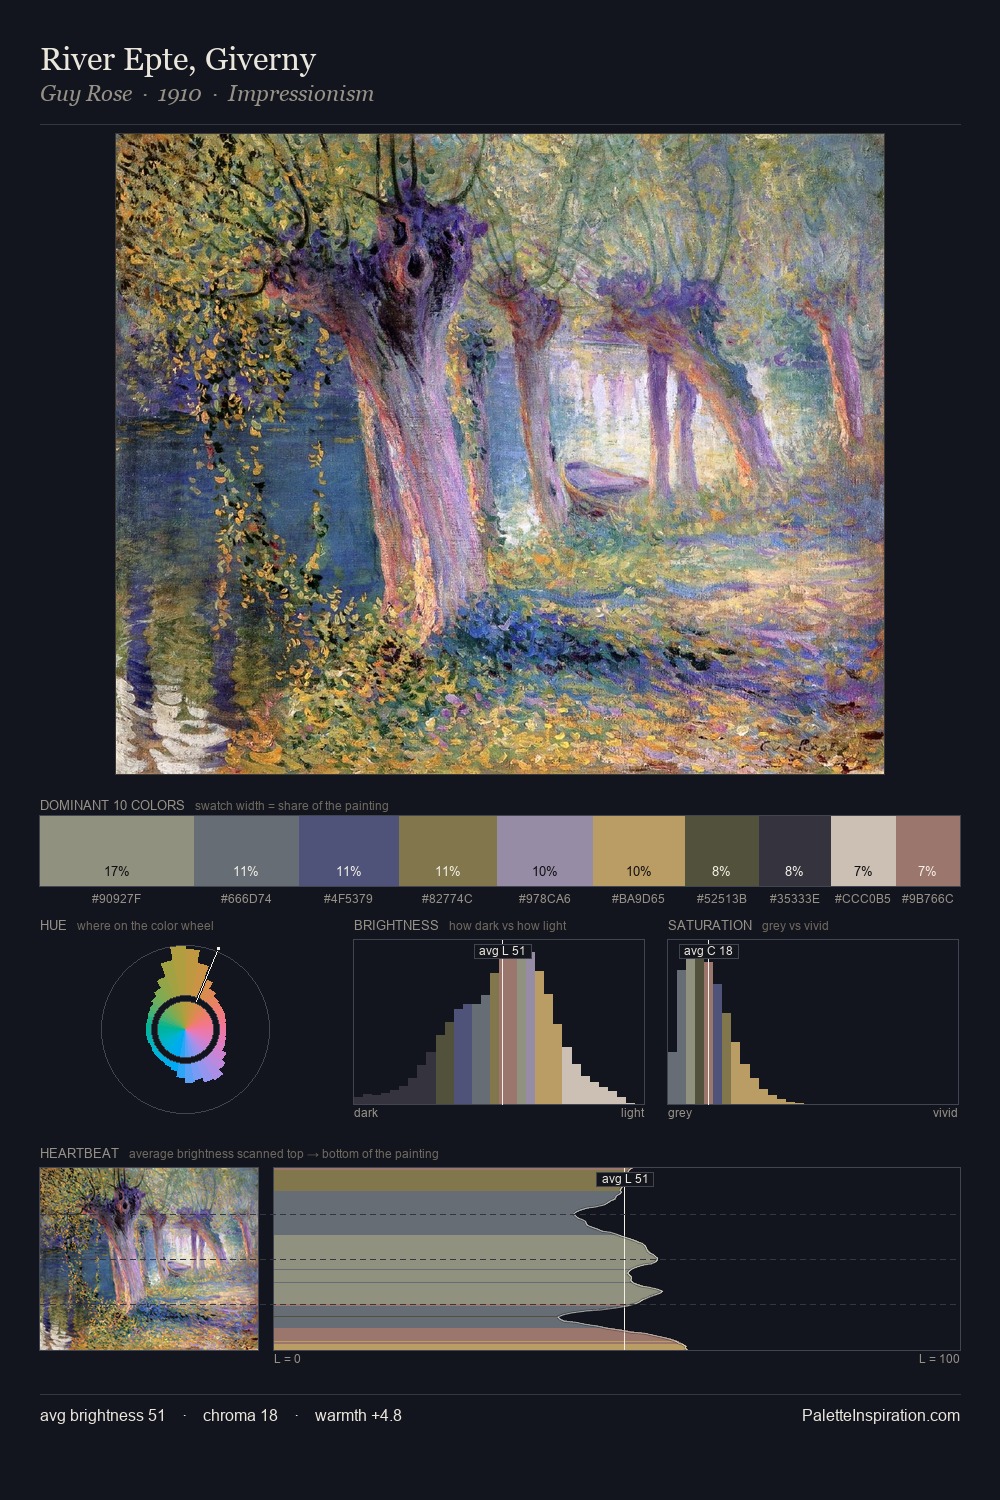This screenshot has height=1500, width=1000.
Task: Pick the #4F5379 indigo swatch
Action: 349,851
